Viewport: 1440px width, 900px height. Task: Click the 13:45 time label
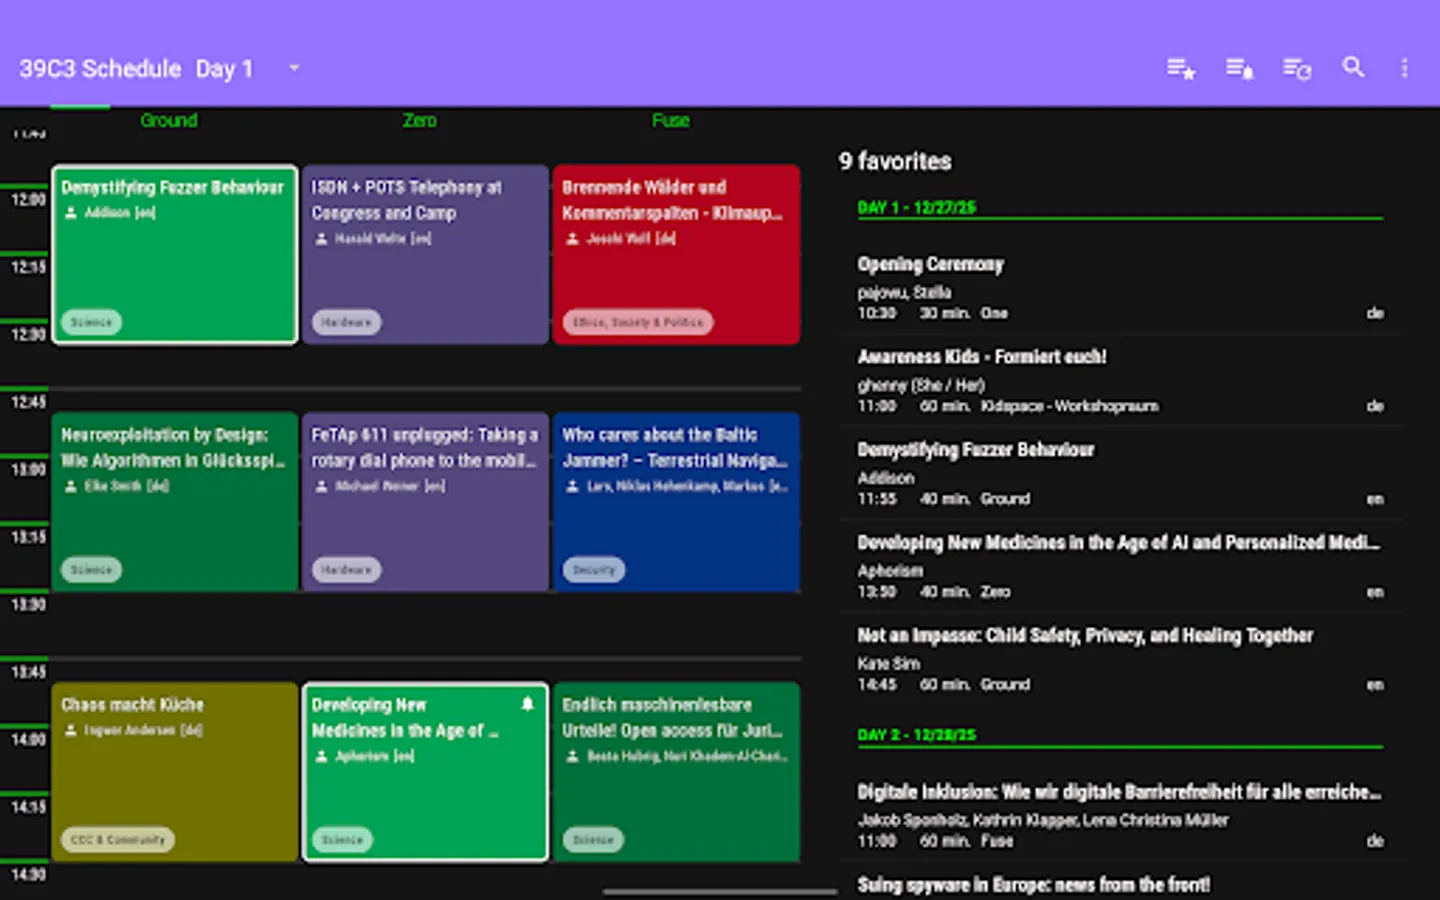[x=28, y=672]
